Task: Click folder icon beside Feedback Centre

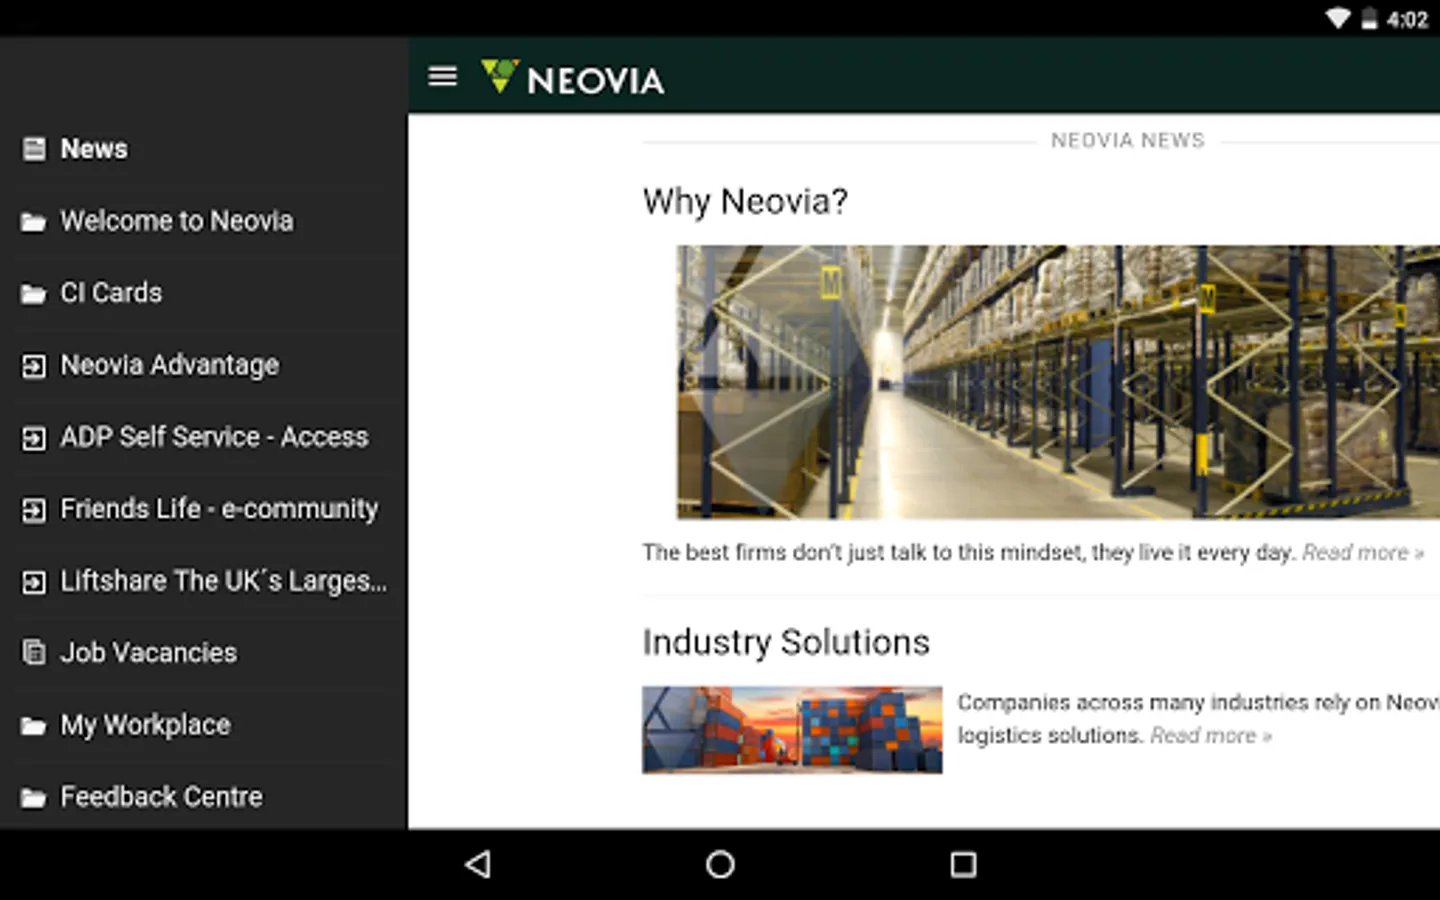Action: pyautogui.click(x=34, y=798)
